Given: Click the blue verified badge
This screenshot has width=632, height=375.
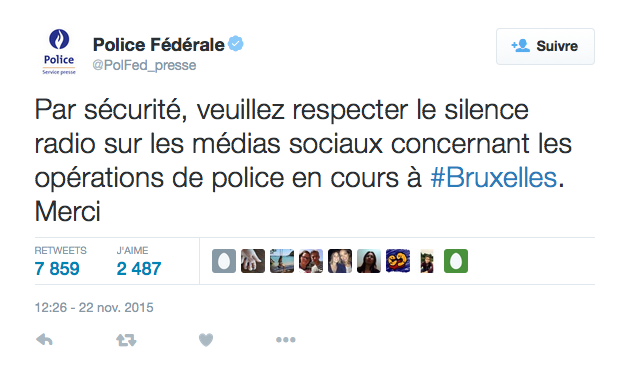Looking at the screenshot, I should pyautogui.click(x=236, y=44).
